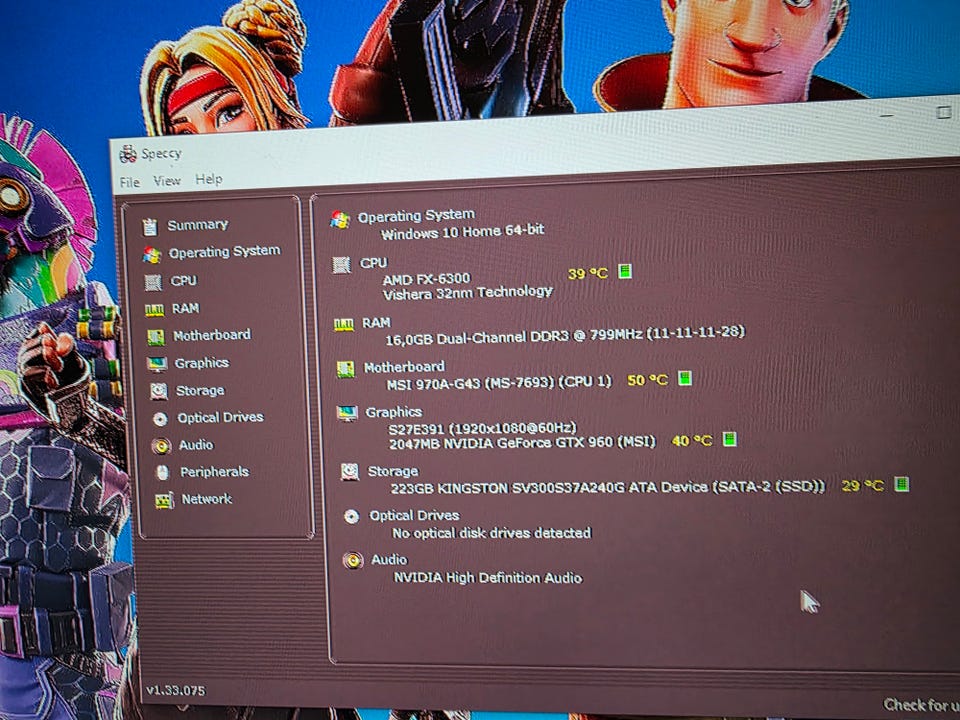Open the Network section in sidebar

click(206, 499)
